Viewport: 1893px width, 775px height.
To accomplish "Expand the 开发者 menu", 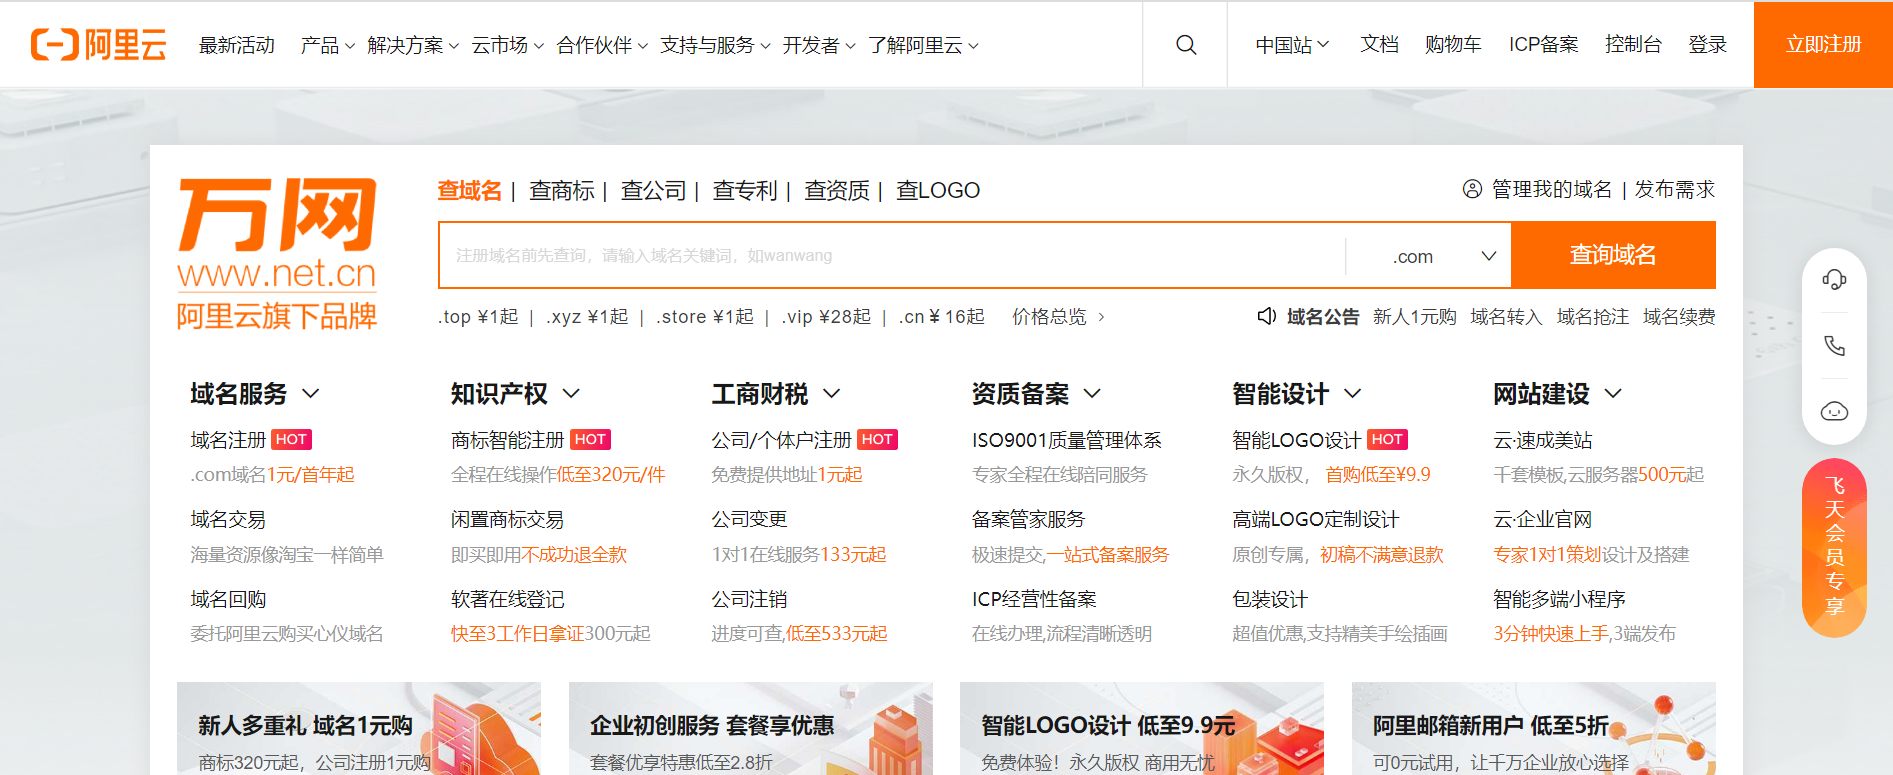I will click(819, 45).
